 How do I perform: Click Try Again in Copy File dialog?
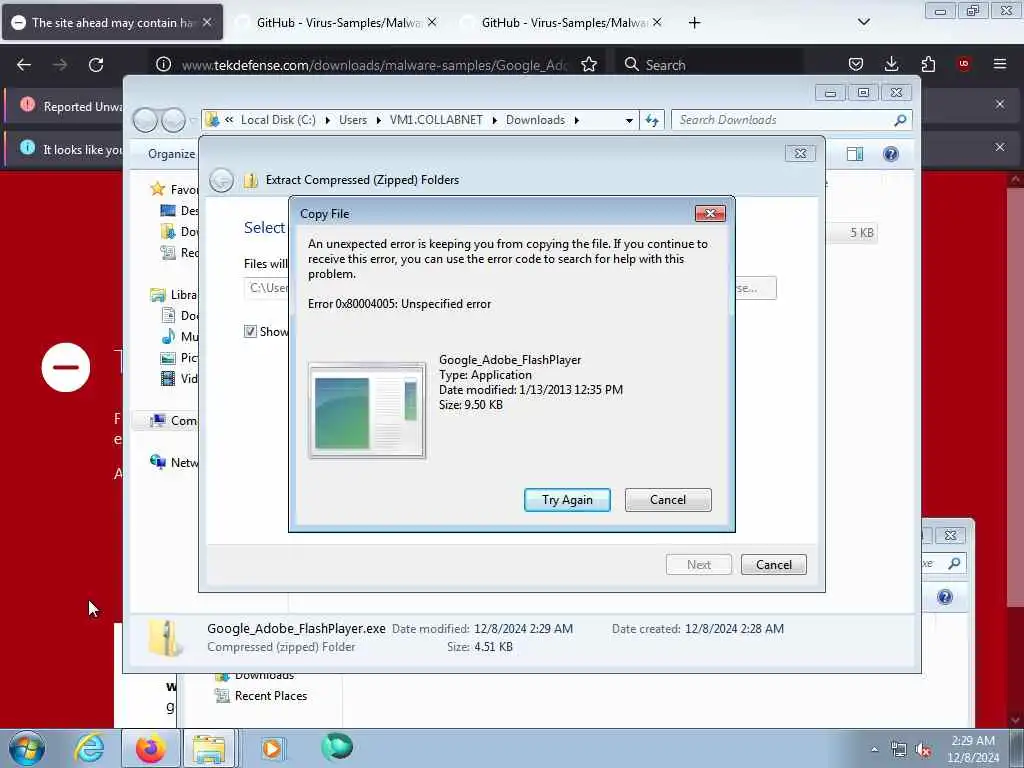[567, 500]
